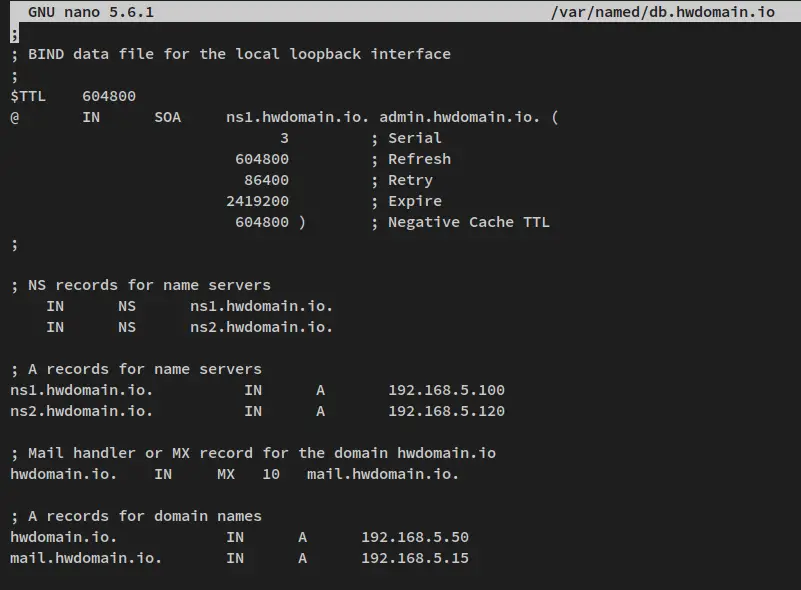Click the file path /var/named/db.hwdomain.io in title bar
The image size is (801, 590).
(663, 12)
